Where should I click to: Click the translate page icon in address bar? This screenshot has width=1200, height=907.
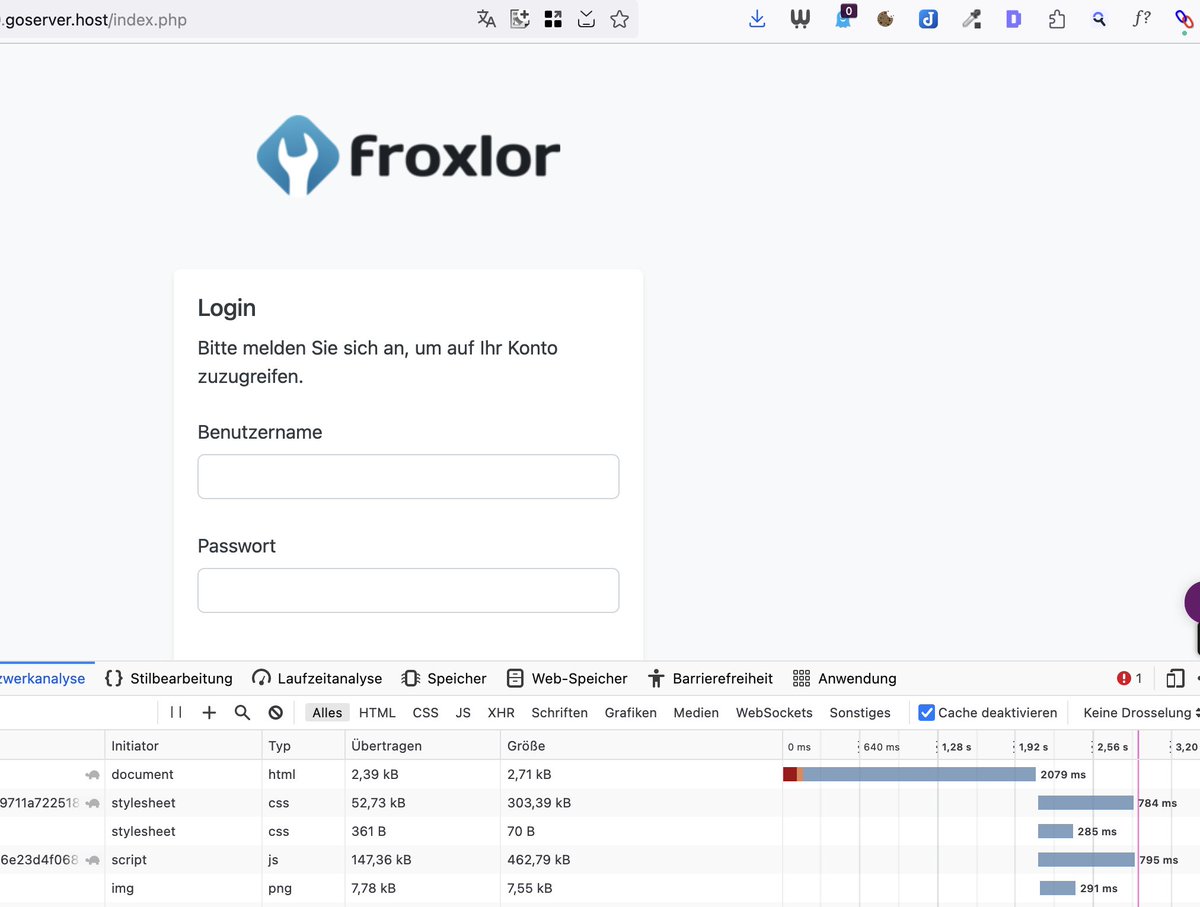(486, 19)
